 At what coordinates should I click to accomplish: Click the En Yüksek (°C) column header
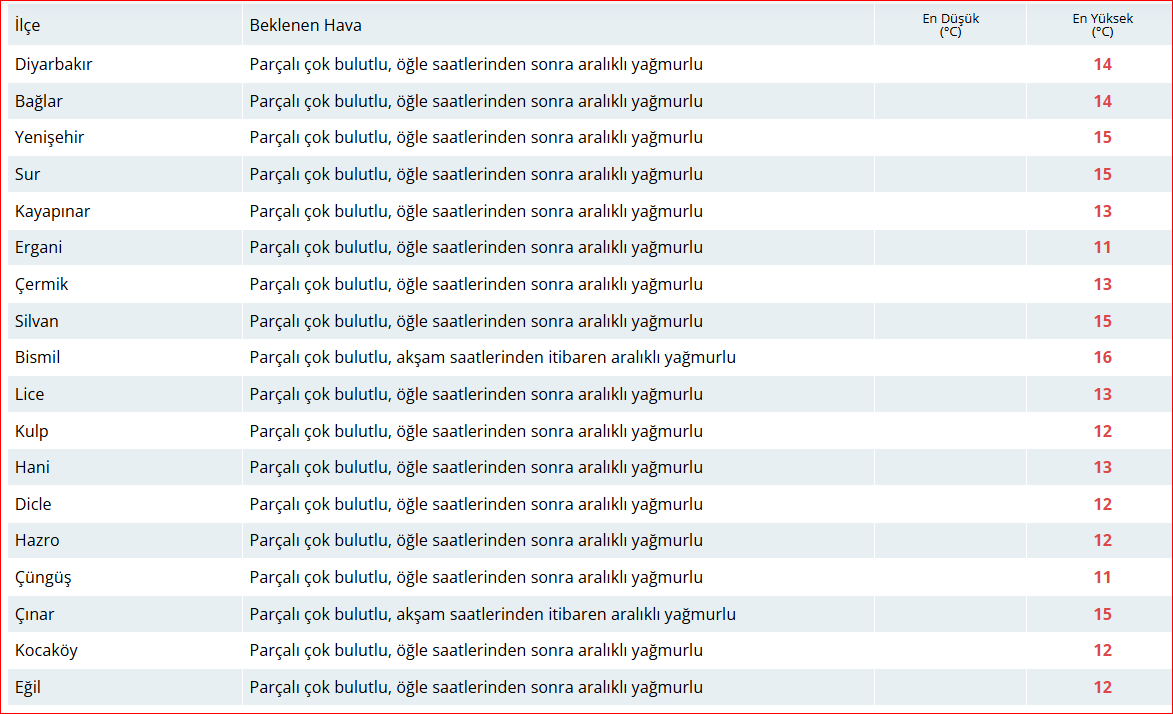1101,25
